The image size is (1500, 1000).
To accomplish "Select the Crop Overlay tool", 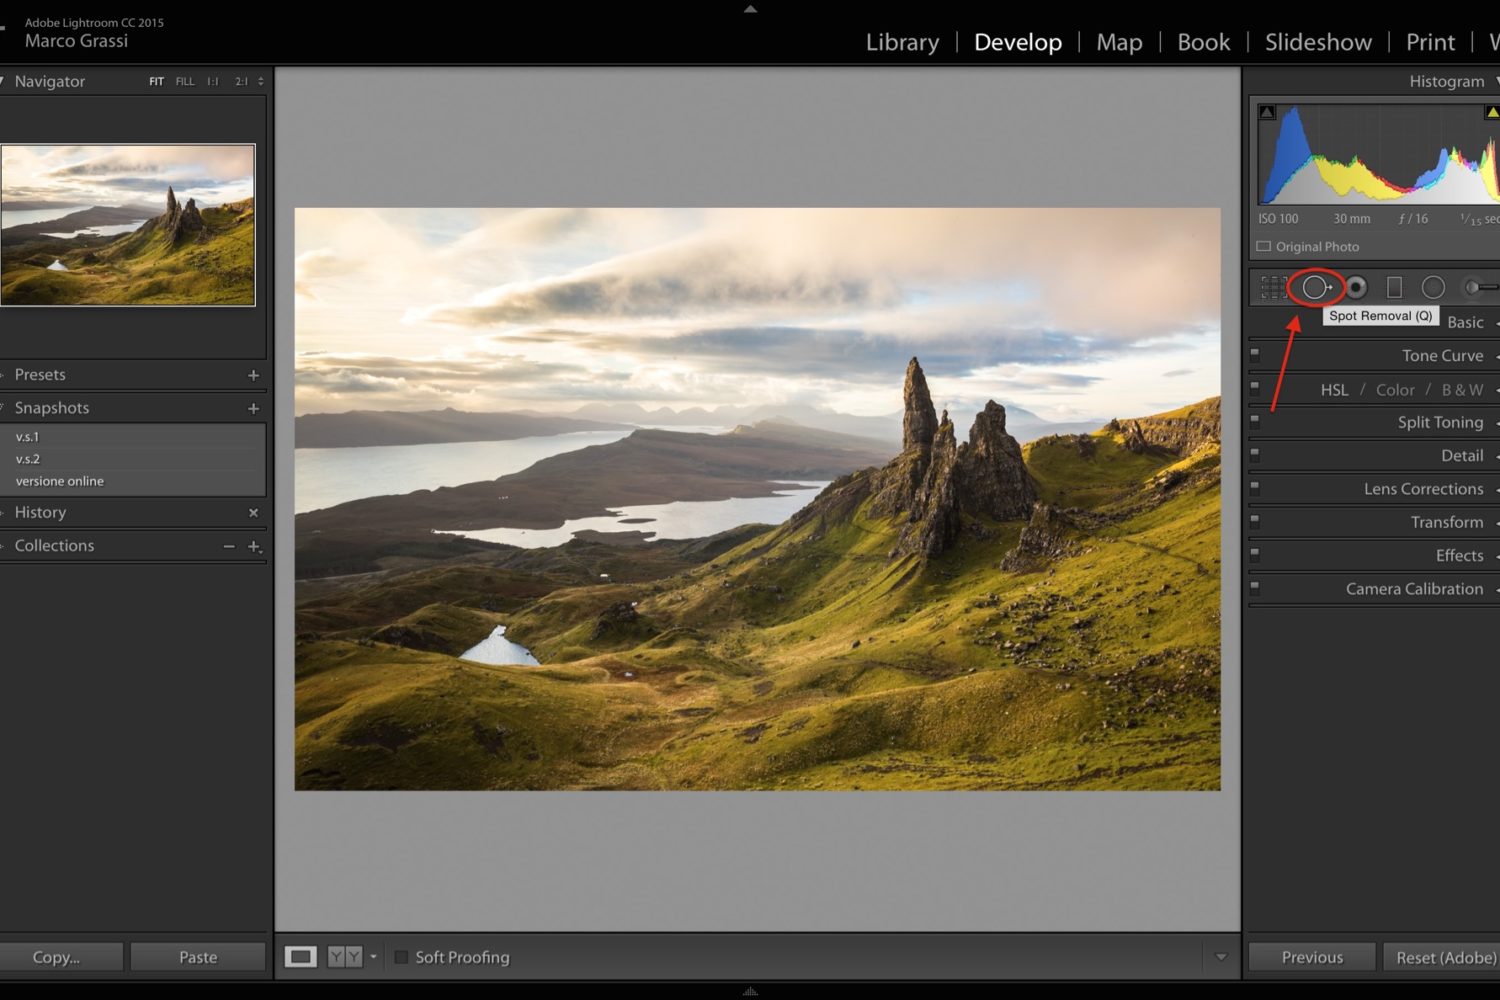I will tap(1276, 287).
